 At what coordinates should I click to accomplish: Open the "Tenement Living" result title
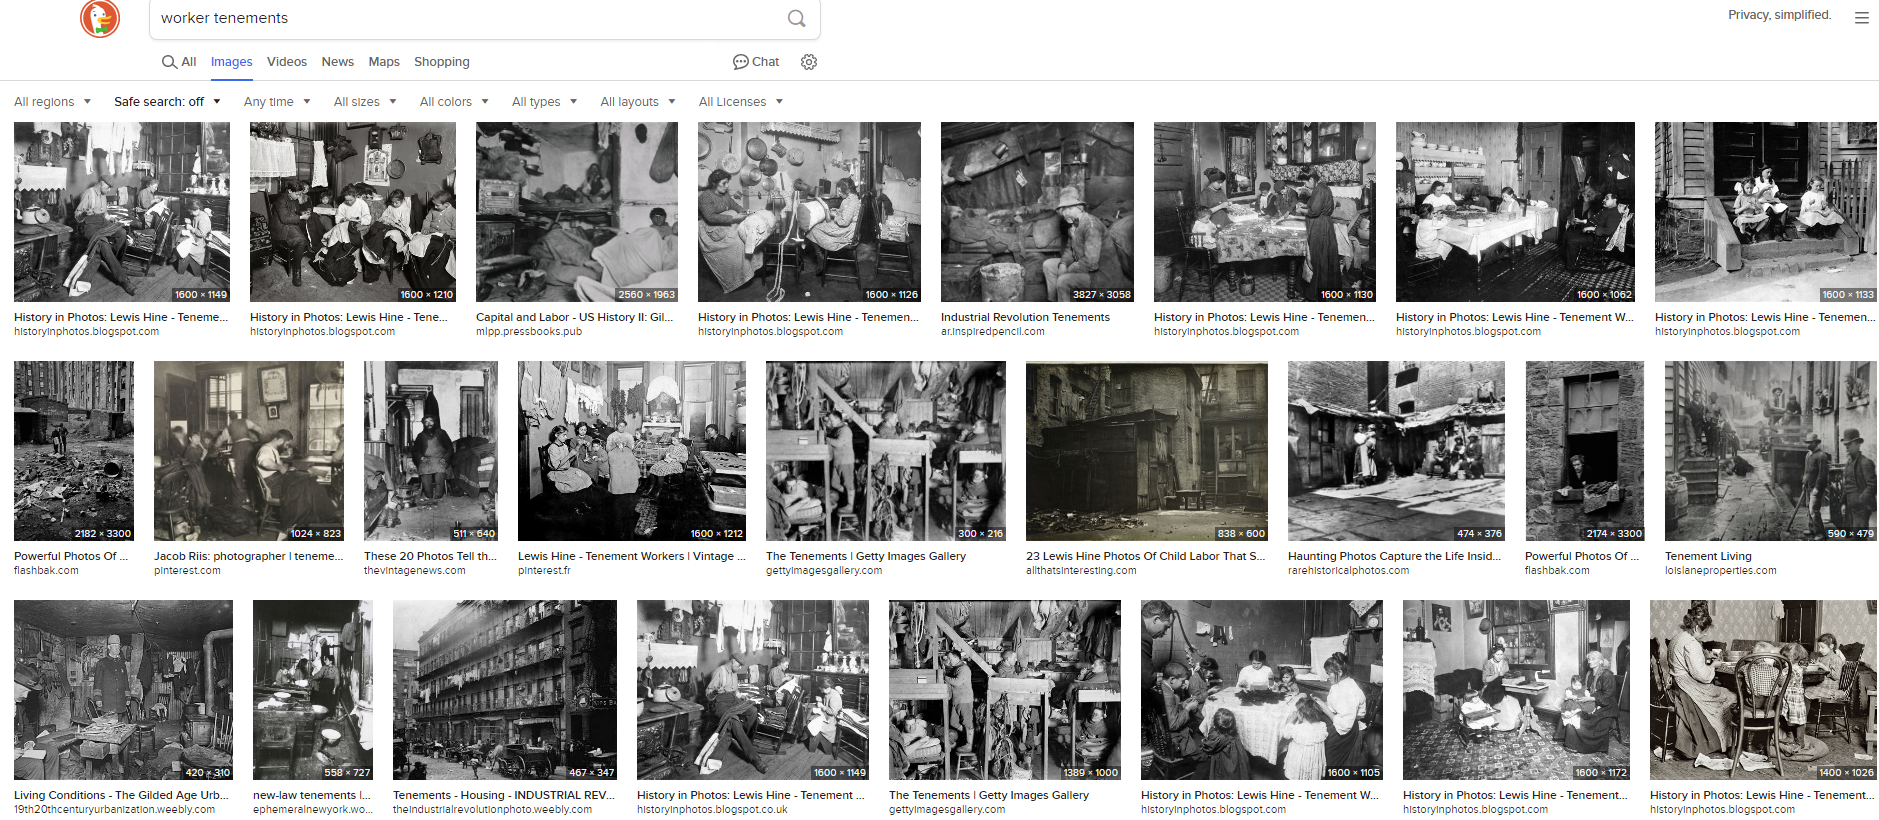(1708, 556)
